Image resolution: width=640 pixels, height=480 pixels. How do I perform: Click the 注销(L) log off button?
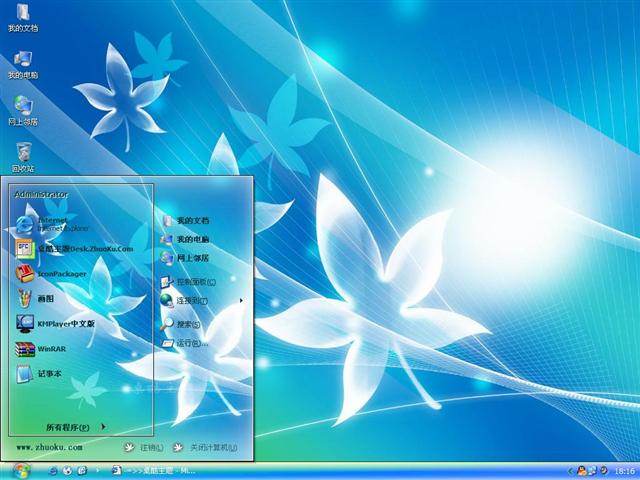click(144, 447)
